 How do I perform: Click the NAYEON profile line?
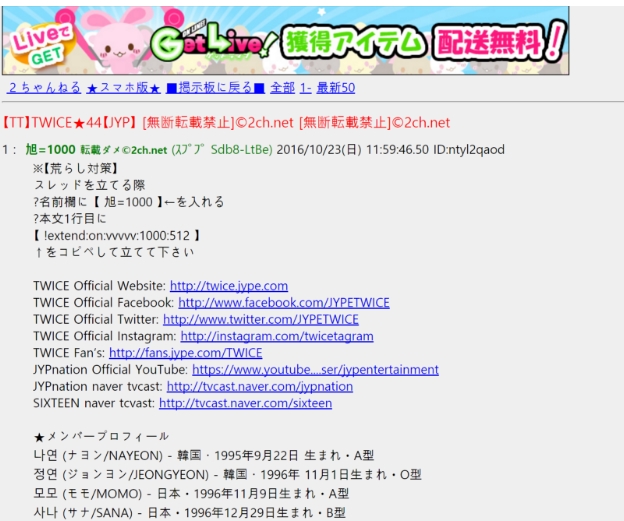203,455
